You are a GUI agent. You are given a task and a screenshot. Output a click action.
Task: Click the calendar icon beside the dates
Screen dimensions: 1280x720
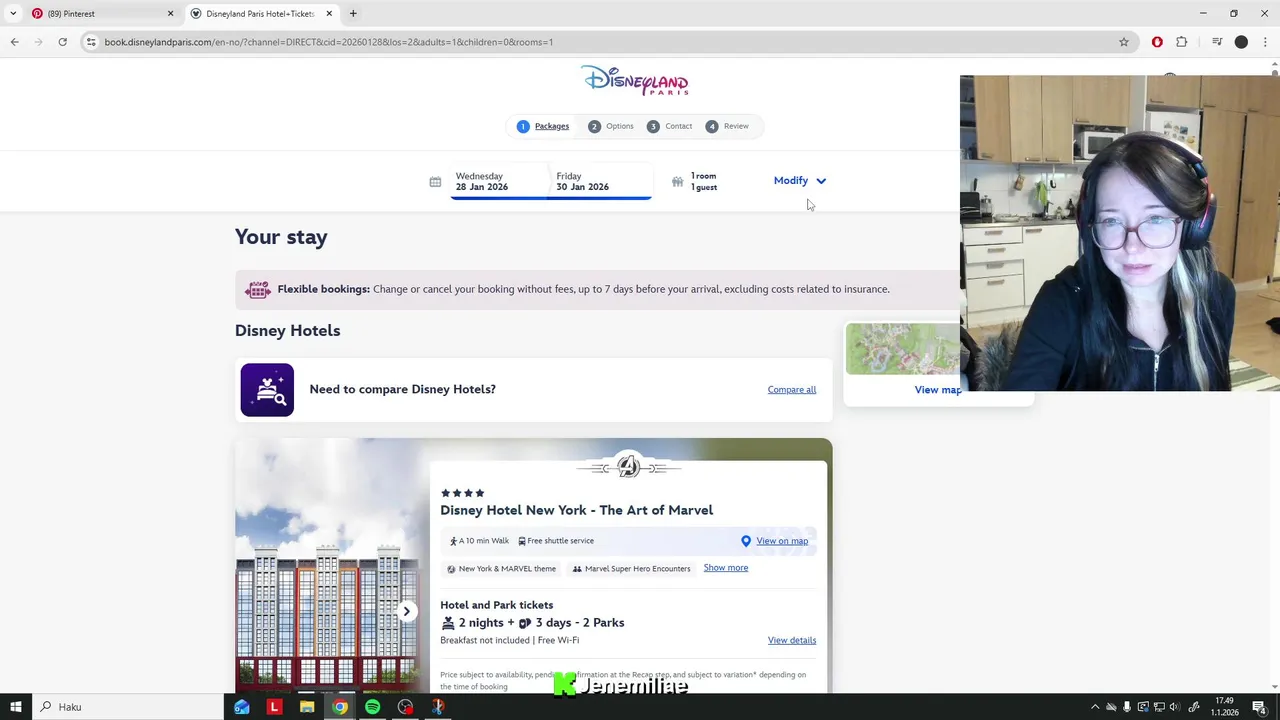point(435,182)
